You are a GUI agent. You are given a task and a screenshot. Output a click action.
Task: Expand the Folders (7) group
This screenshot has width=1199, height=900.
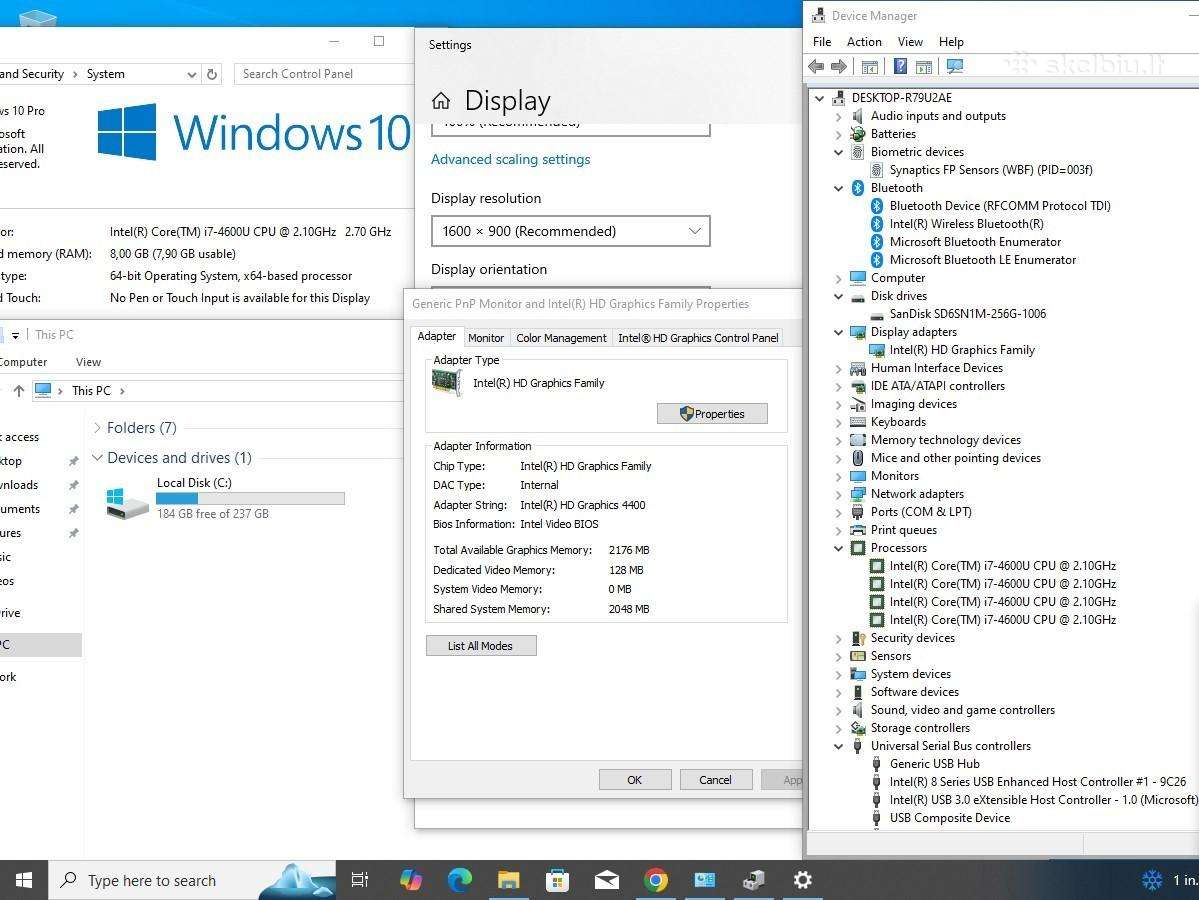point(97,427)
